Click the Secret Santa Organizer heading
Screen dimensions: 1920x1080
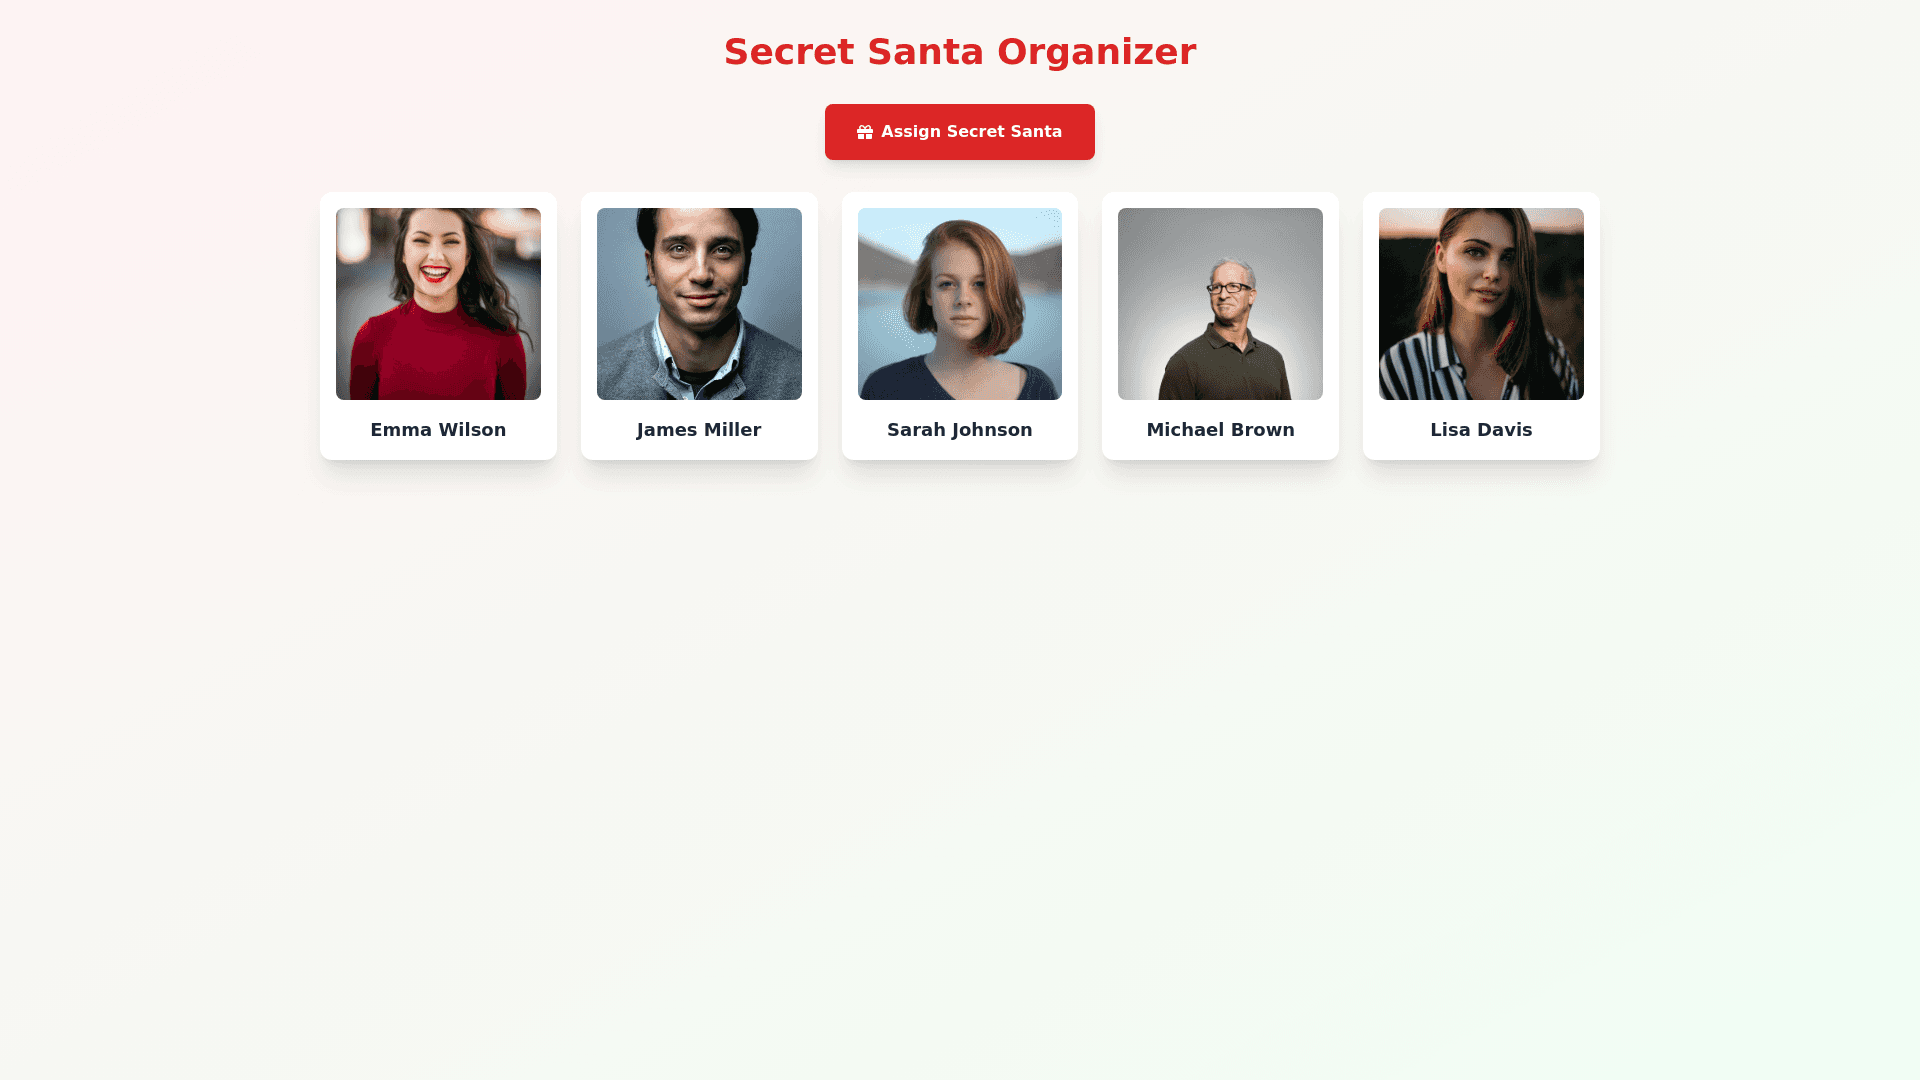(960, 52)
